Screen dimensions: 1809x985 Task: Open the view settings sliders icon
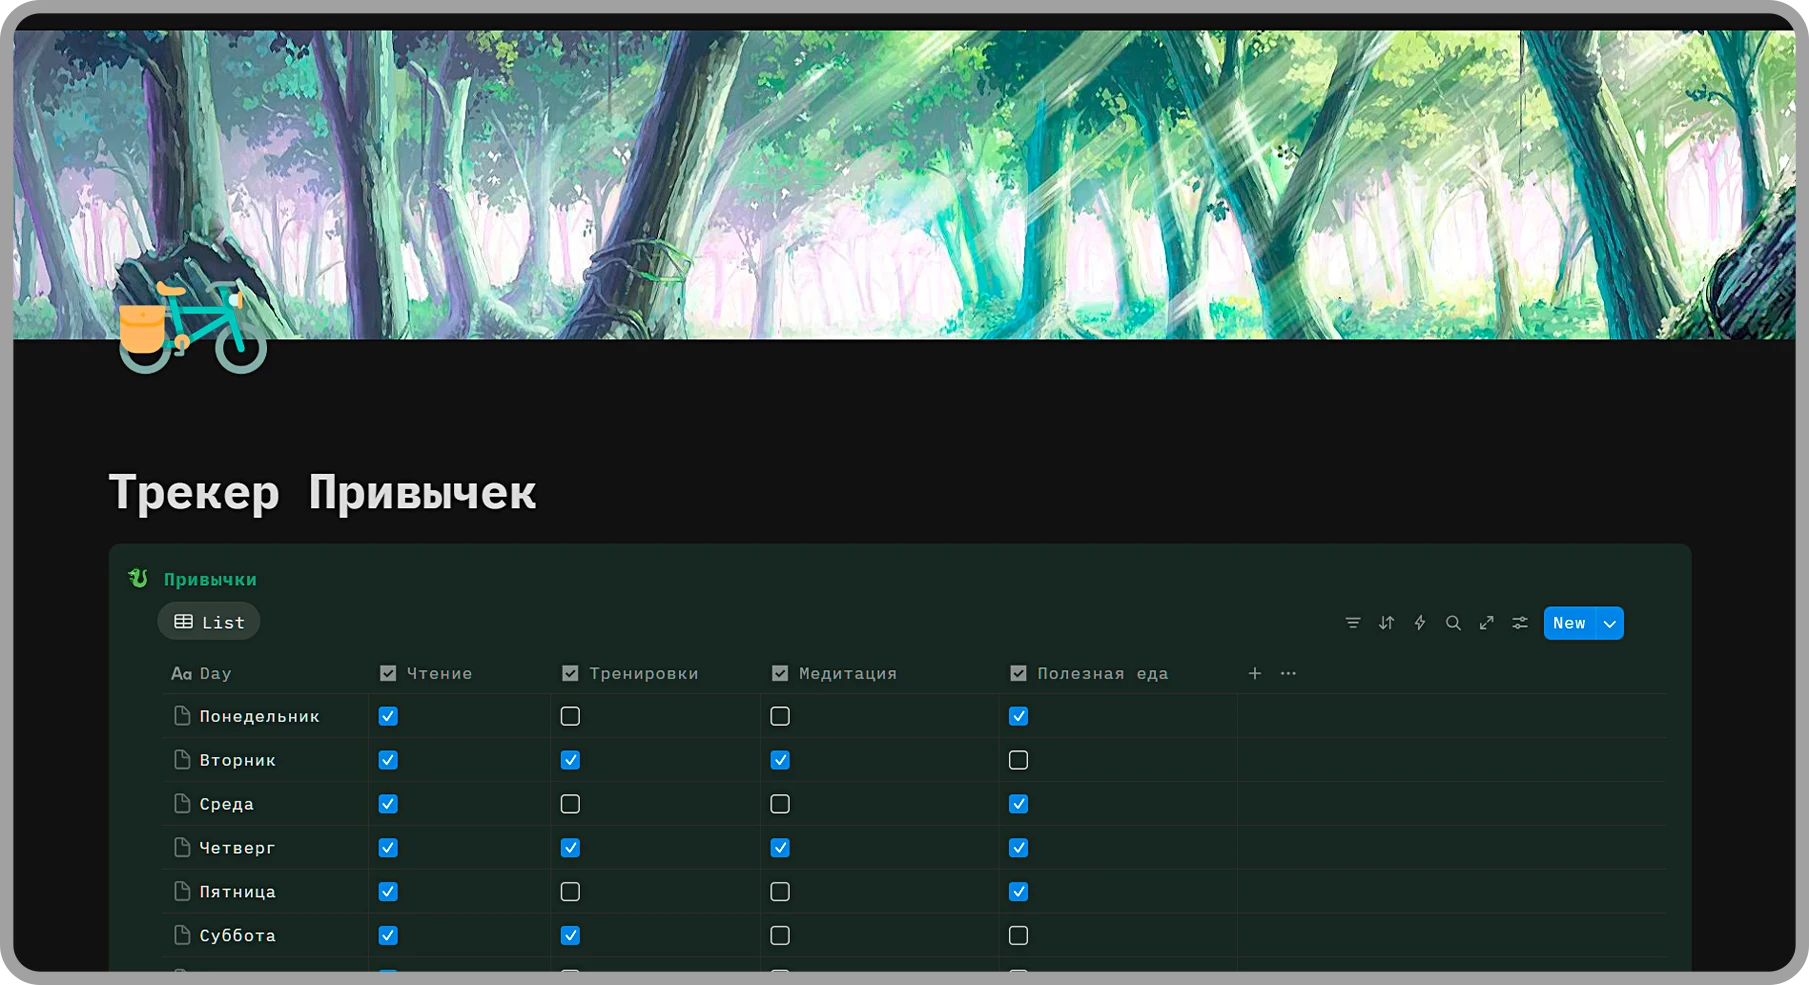pyautogui.click(x=1520, y=623)
